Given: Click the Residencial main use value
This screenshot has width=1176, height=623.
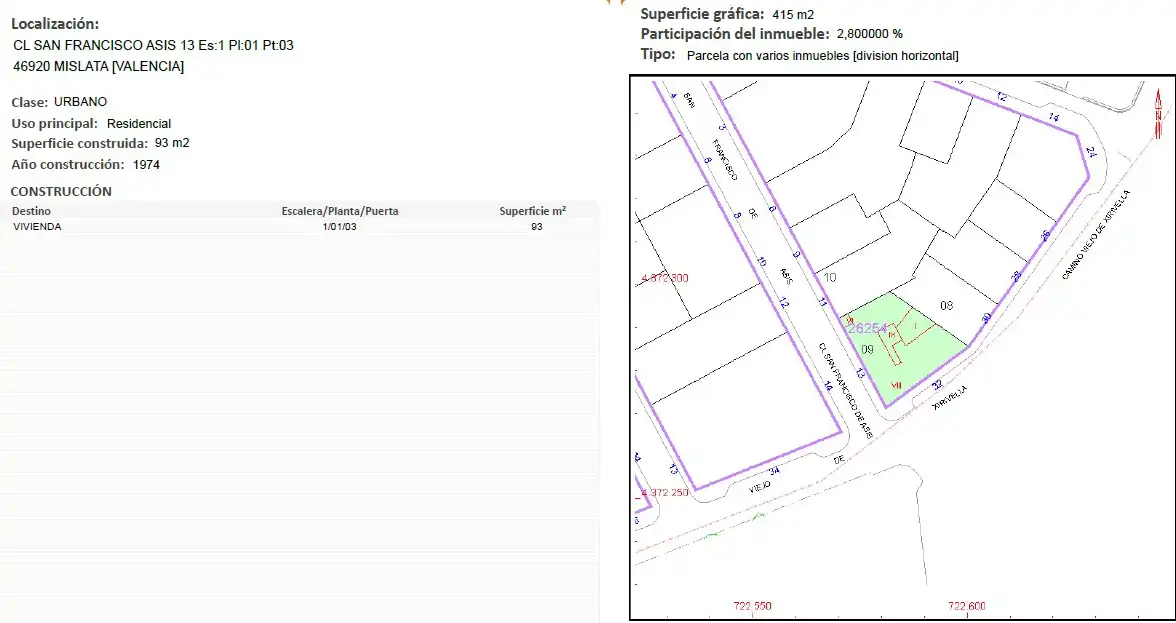Looking at the screenshot, I should 139,124.
